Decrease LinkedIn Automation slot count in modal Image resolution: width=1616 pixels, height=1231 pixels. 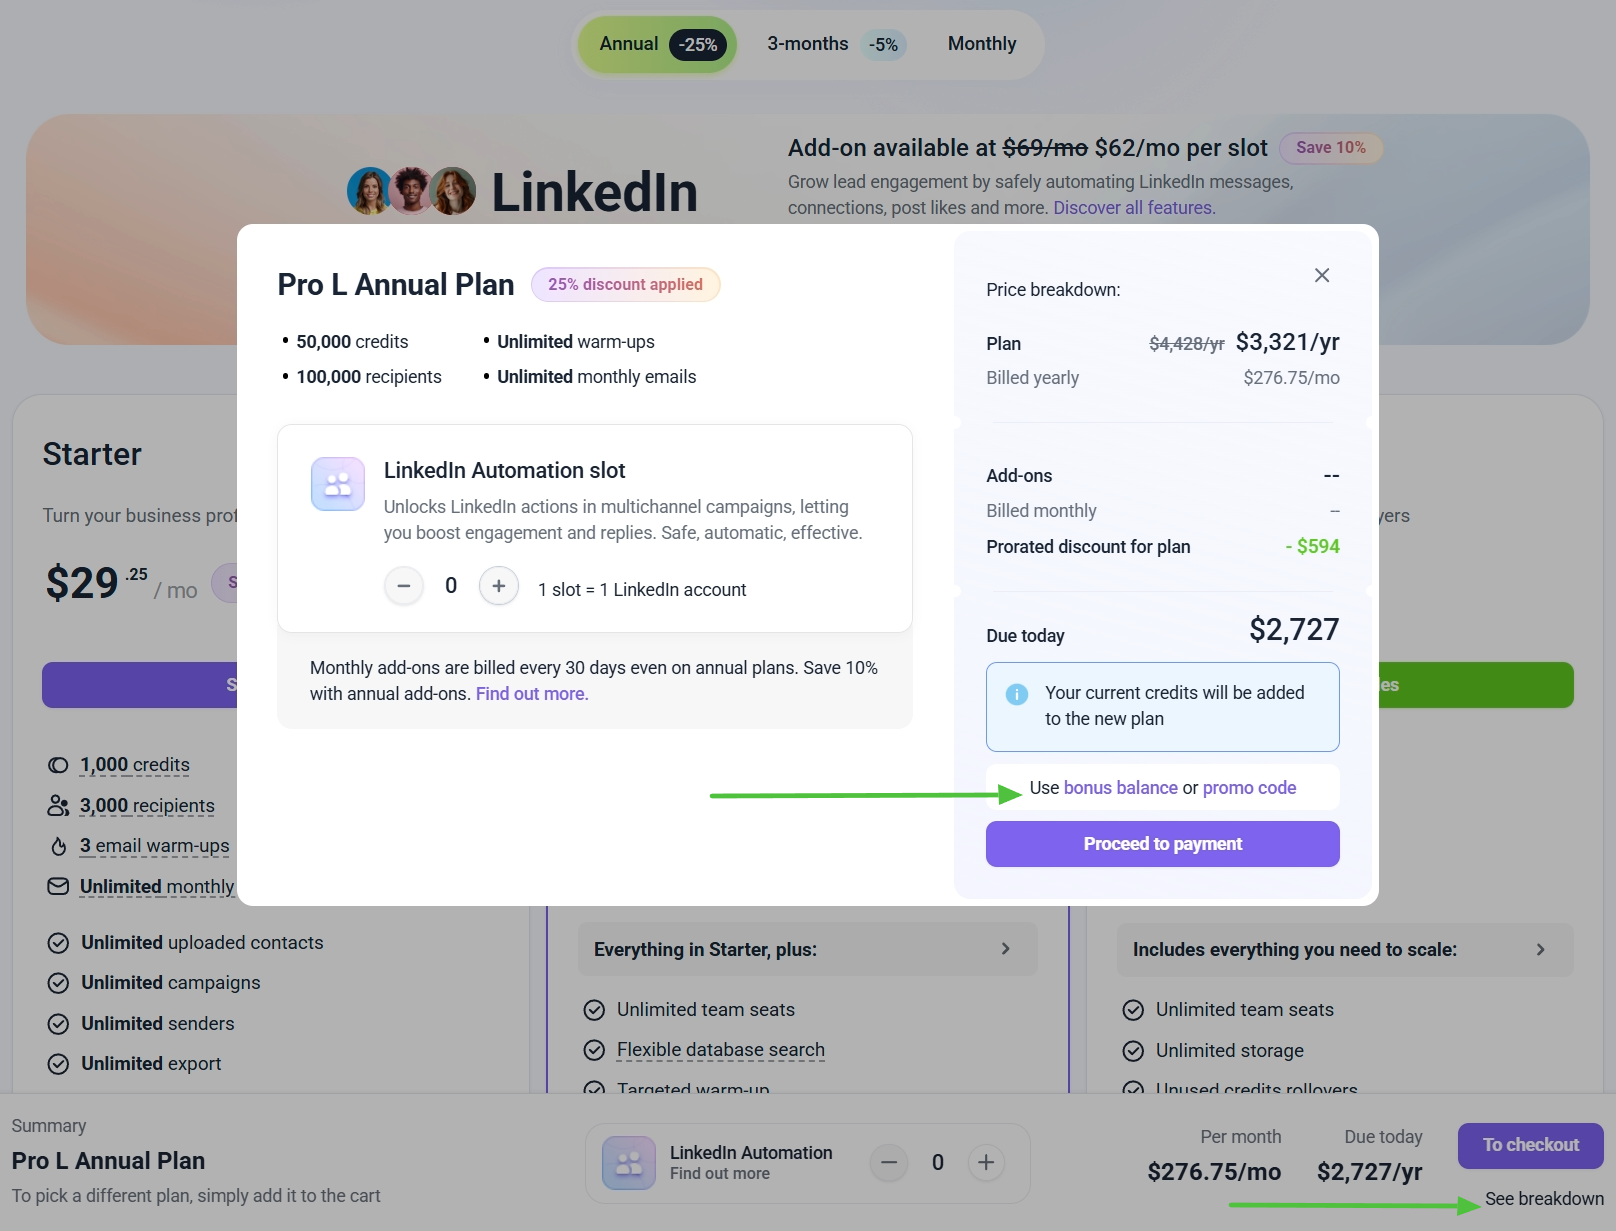click(x=404, y=586)
